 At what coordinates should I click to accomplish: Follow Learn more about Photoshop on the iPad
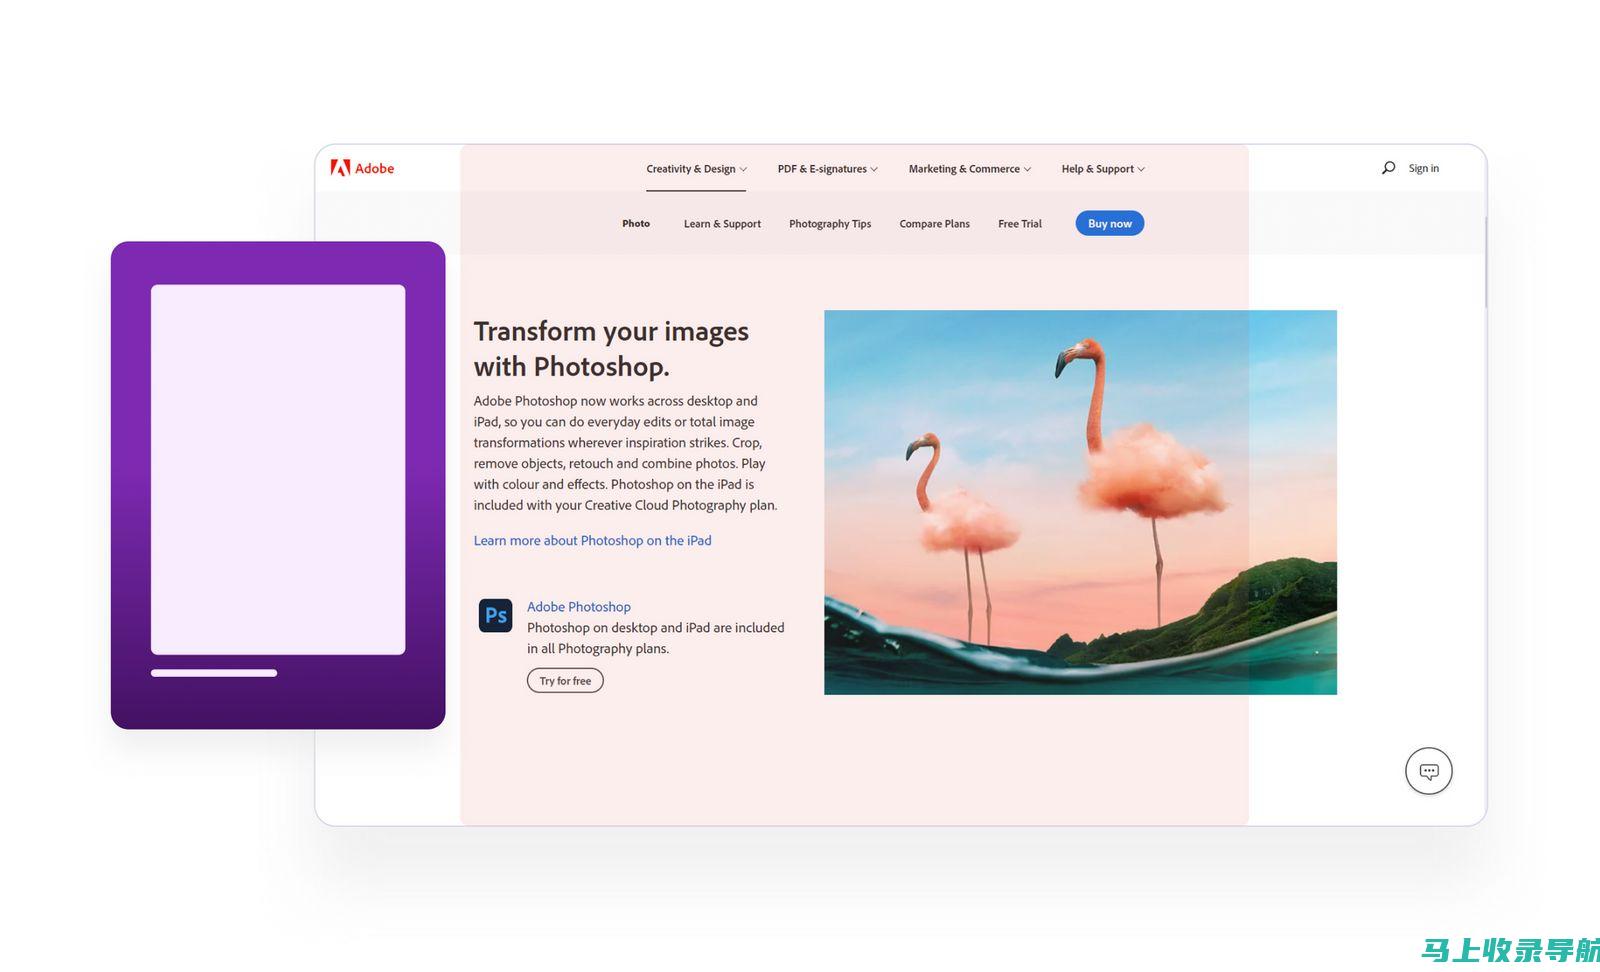click(593, 540)
